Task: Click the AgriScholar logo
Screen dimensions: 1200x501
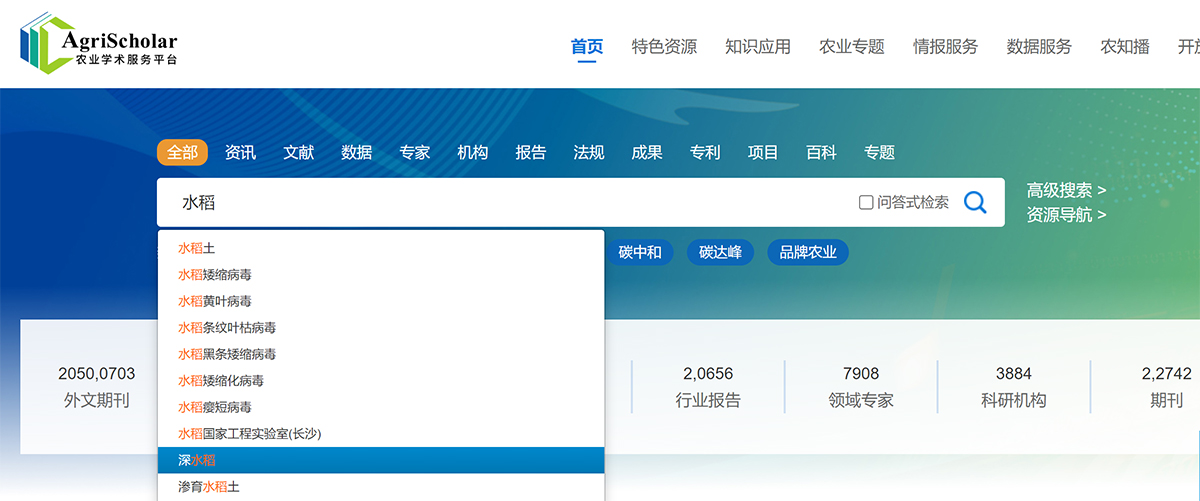Action: (x=98, y=45)
